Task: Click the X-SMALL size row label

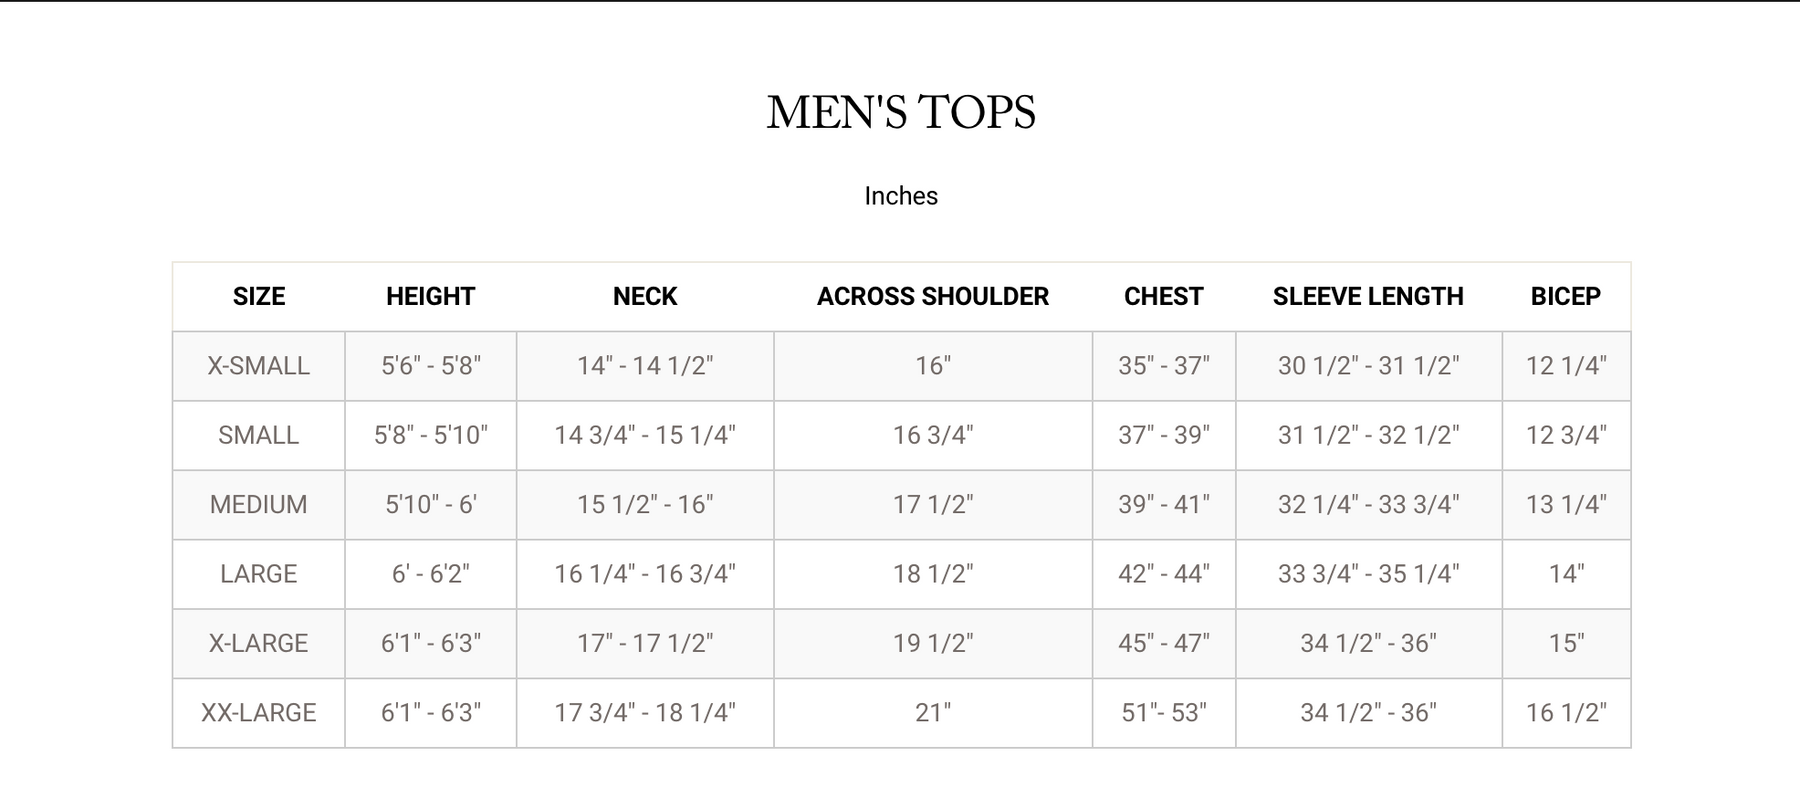Action: click(259, 366)
